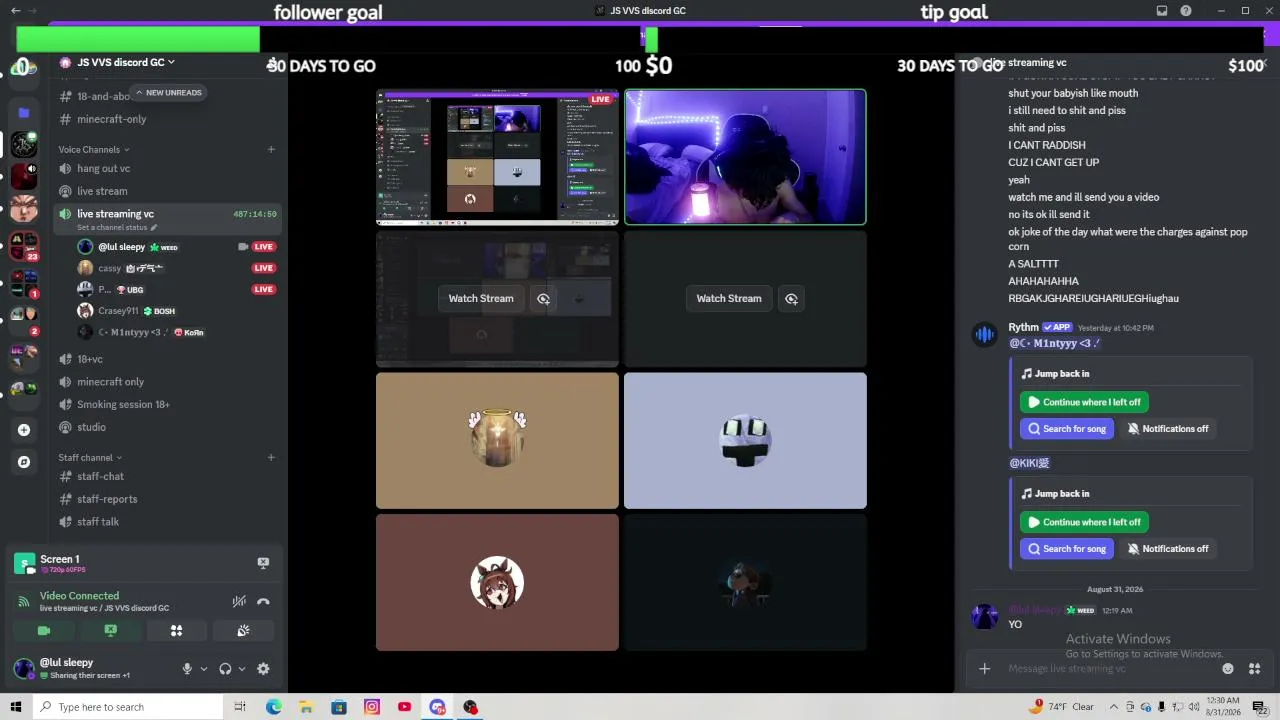Open apps launcher in the chat box

1255,669
